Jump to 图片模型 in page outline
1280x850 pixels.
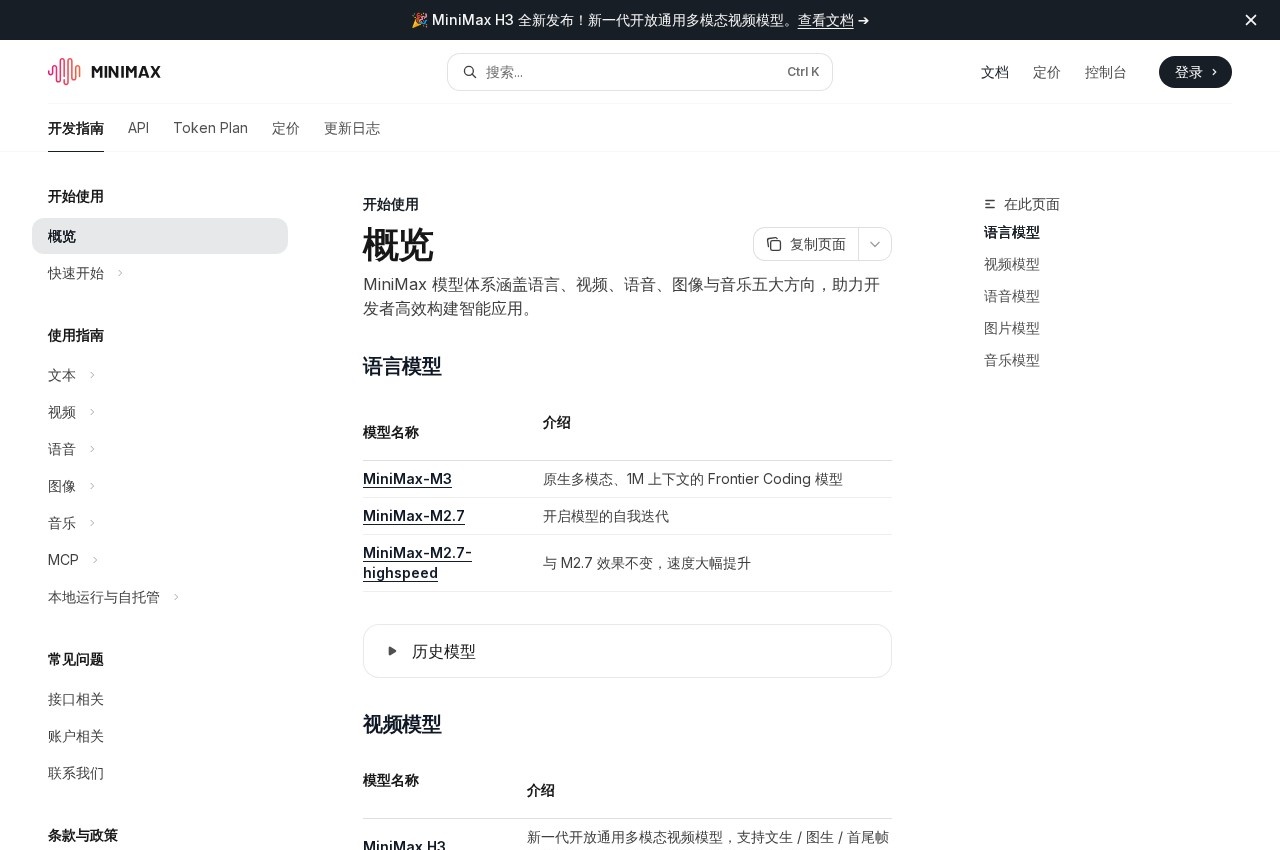[x=1012, y=328]
